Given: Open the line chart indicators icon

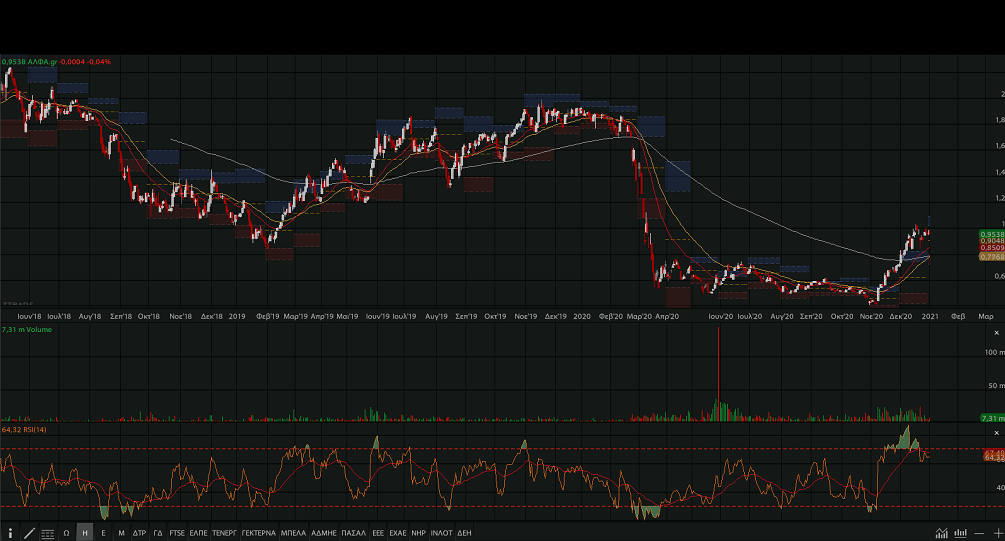Looking at the screenshot, I should (x=941, y=533).
